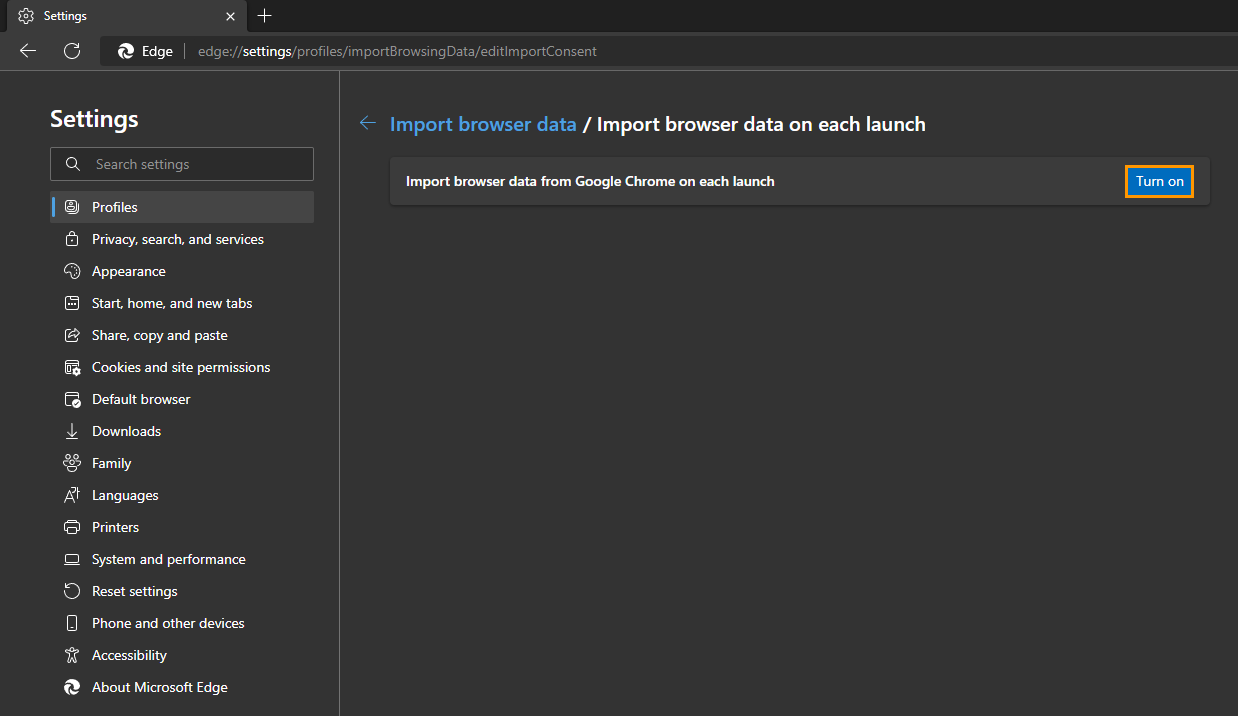Click the address bar URL
Viewport: 1238px width, 716px height.
[x=397, y=51]
